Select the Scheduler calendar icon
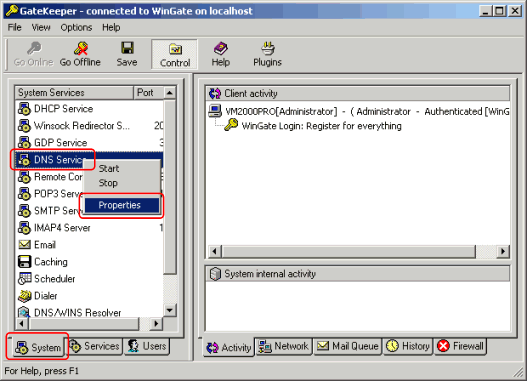 pos(24,279)
